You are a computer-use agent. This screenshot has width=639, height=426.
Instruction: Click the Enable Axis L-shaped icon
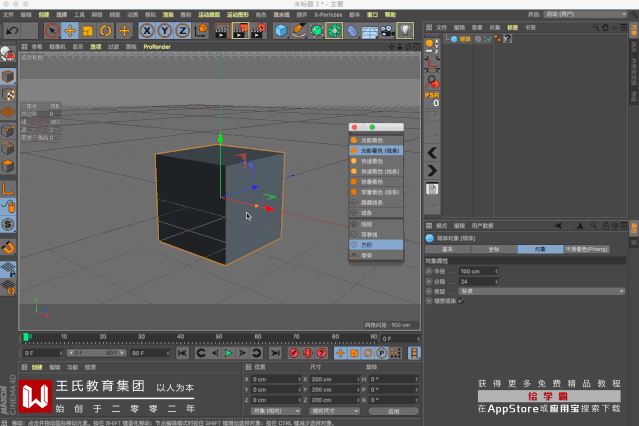pos(8,189)
